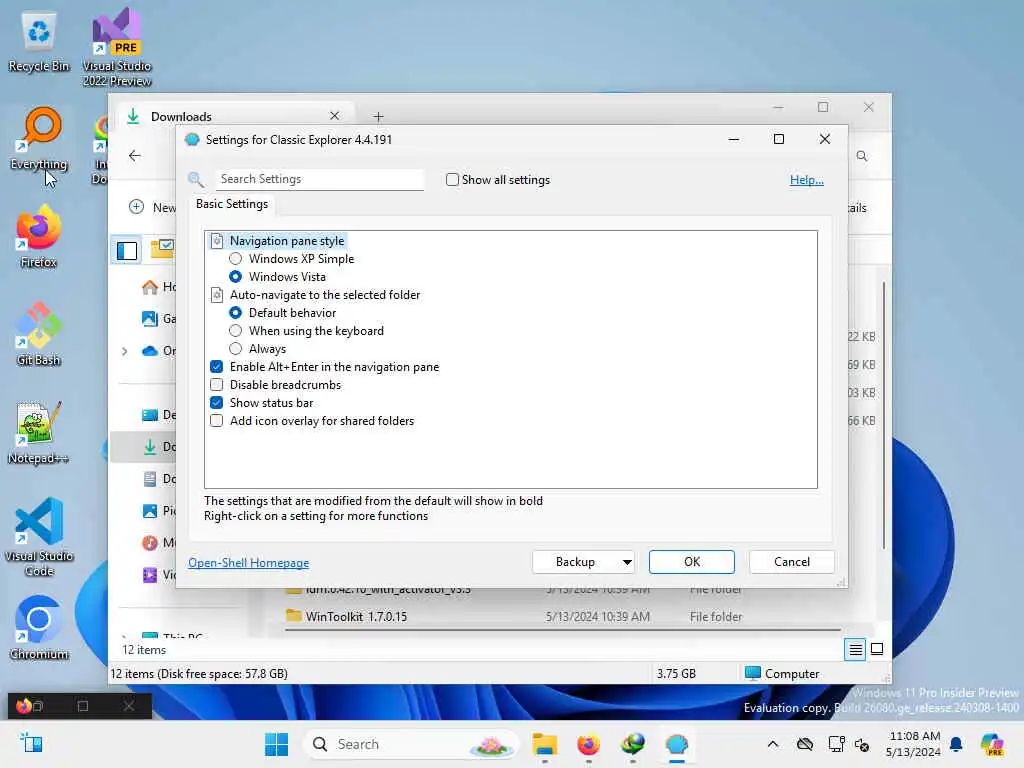The image size is (1024, 768).
Task: Toggle Show status bar checkbox
Action: click(x=217, y=403)
